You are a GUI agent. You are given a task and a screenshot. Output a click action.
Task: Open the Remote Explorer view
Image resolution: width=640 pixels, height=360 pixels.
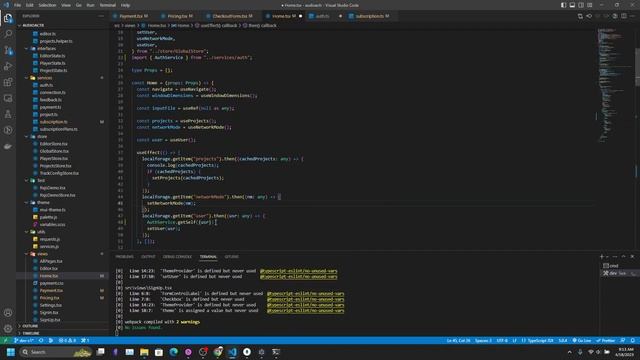(8, 98)
